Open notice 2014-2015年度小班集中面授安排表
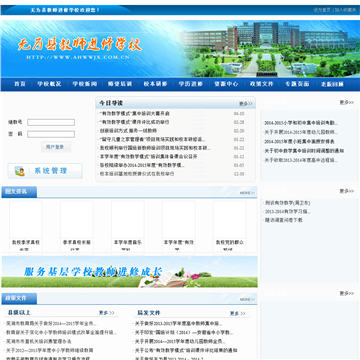 300,142
